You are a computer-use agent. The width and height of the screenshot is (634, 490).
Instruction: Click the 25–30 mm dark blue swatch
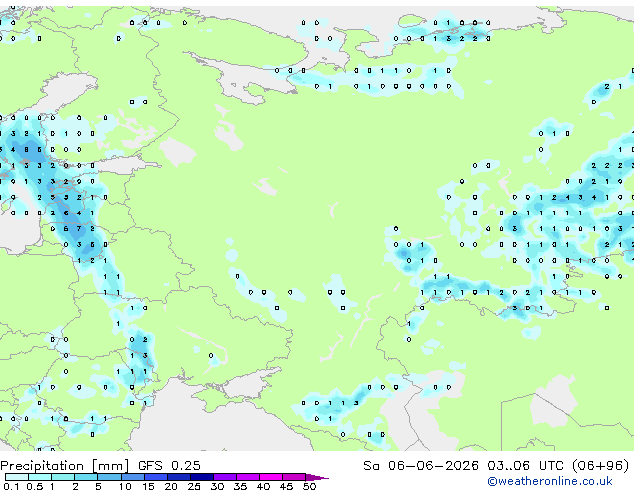[x=202, y=477]
